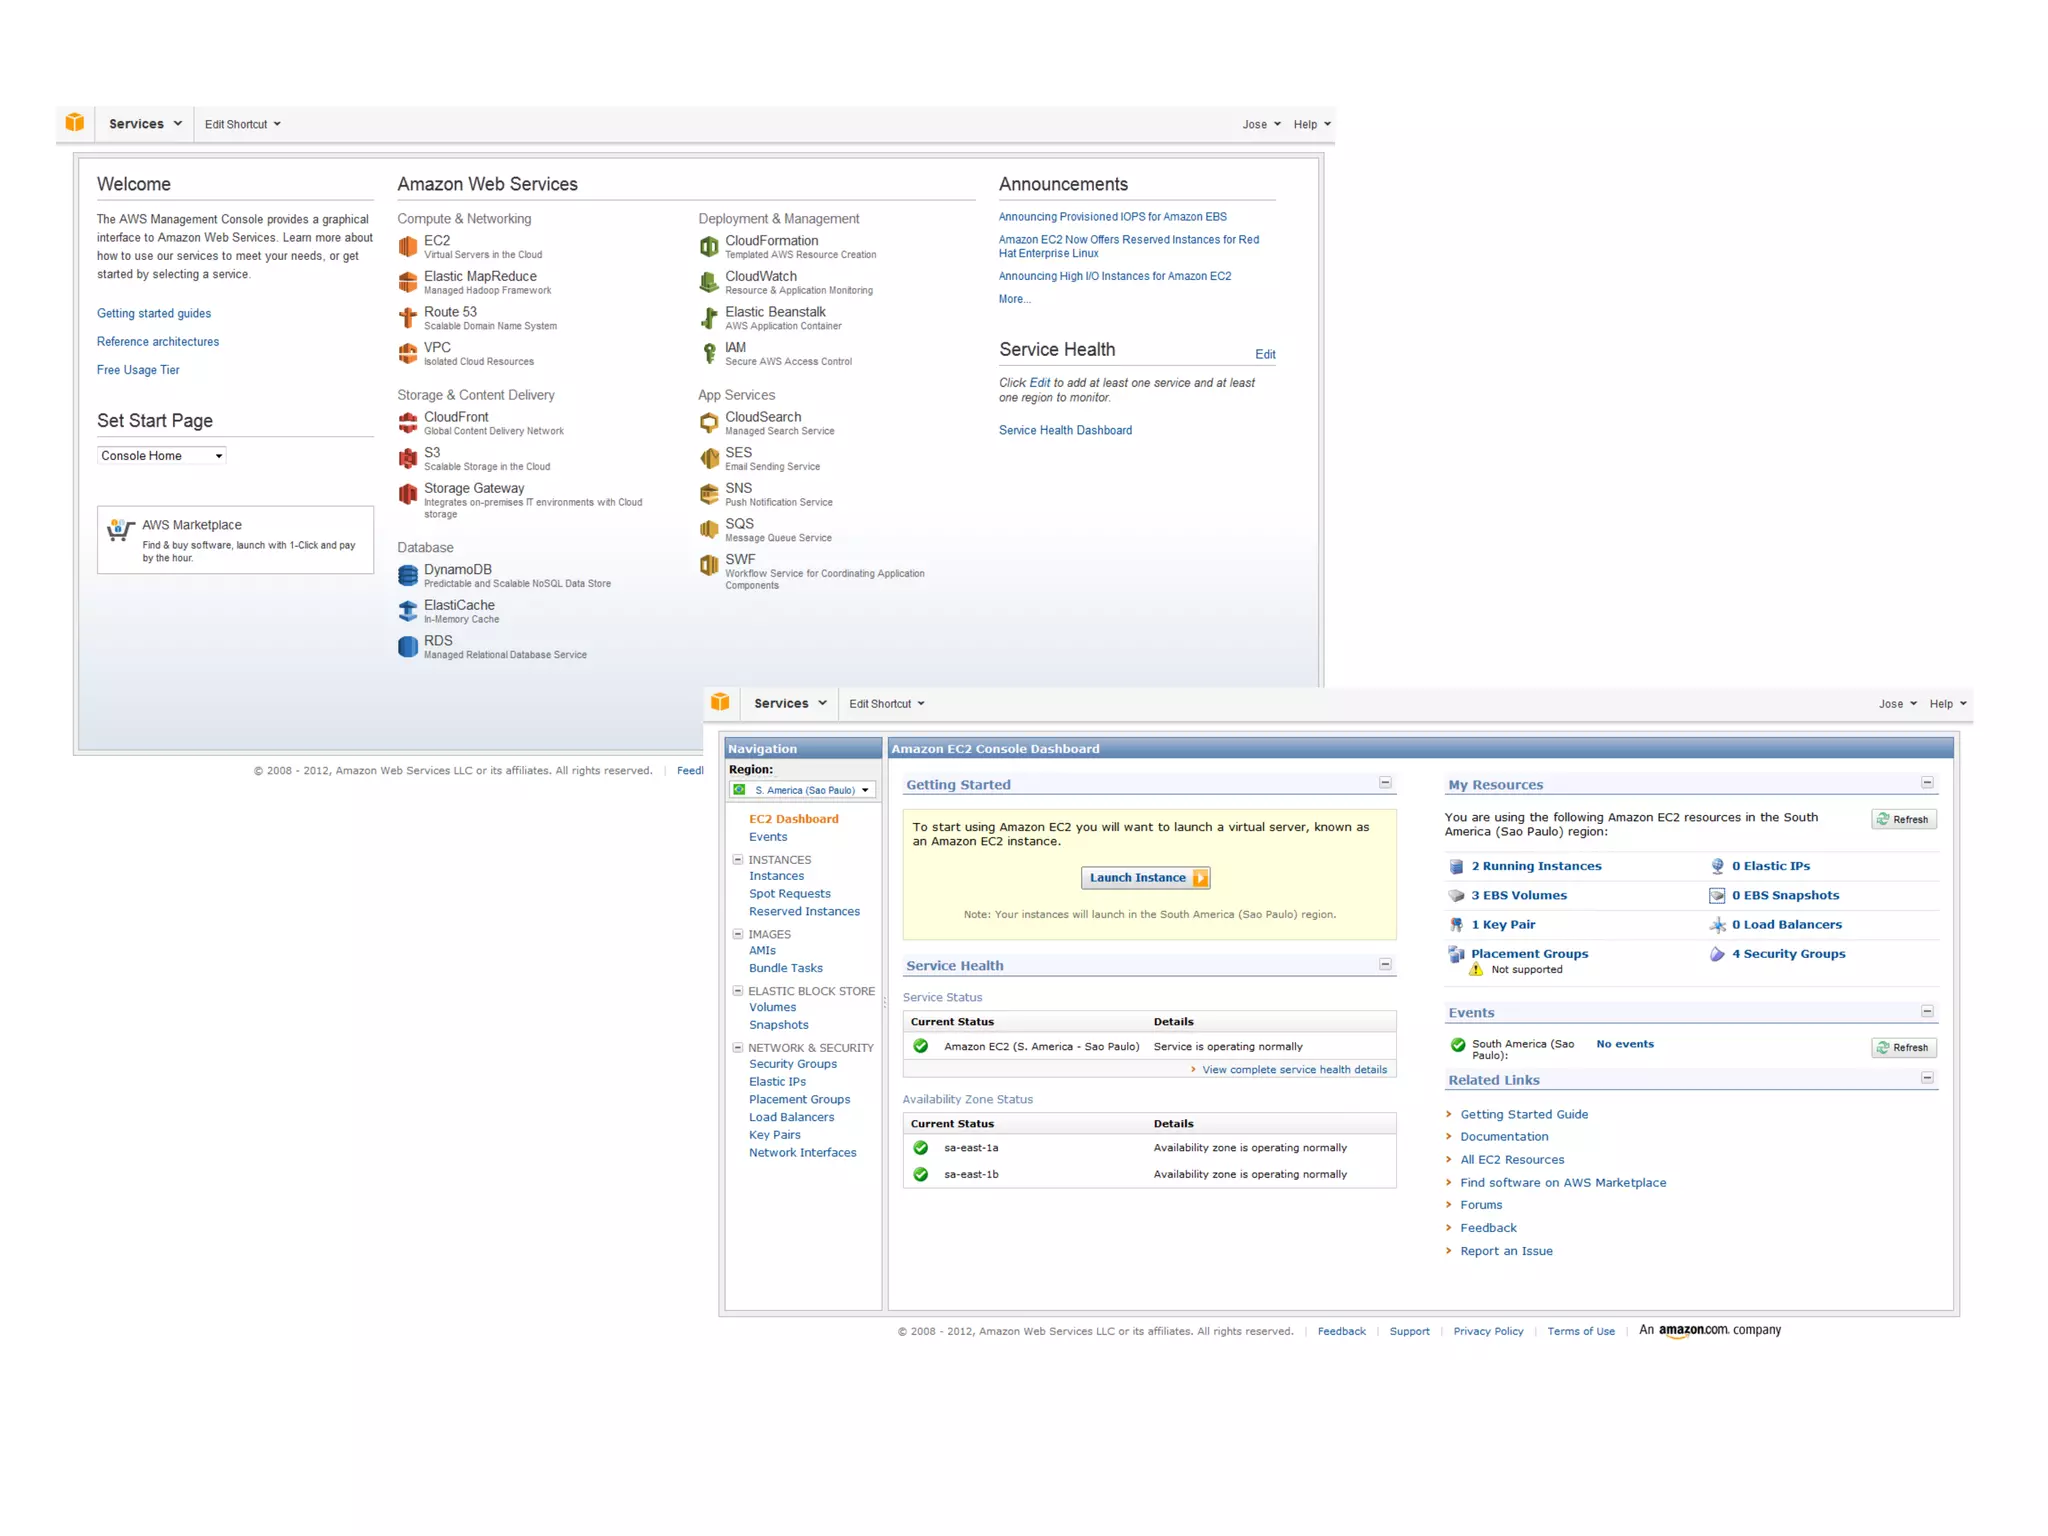
Task: Open the Console Home start page dropdown
Action: [x=162, y=456]
